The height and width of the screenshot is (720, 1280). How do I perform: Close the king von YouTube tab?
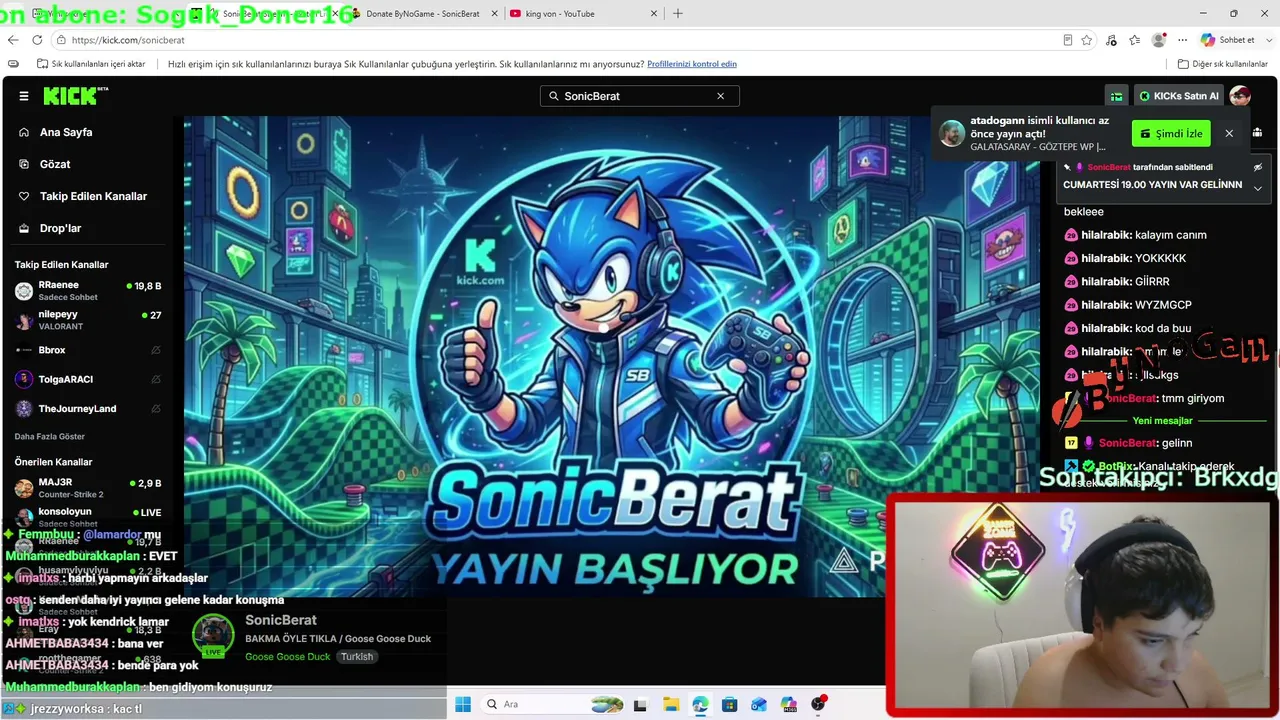(654, 14)
